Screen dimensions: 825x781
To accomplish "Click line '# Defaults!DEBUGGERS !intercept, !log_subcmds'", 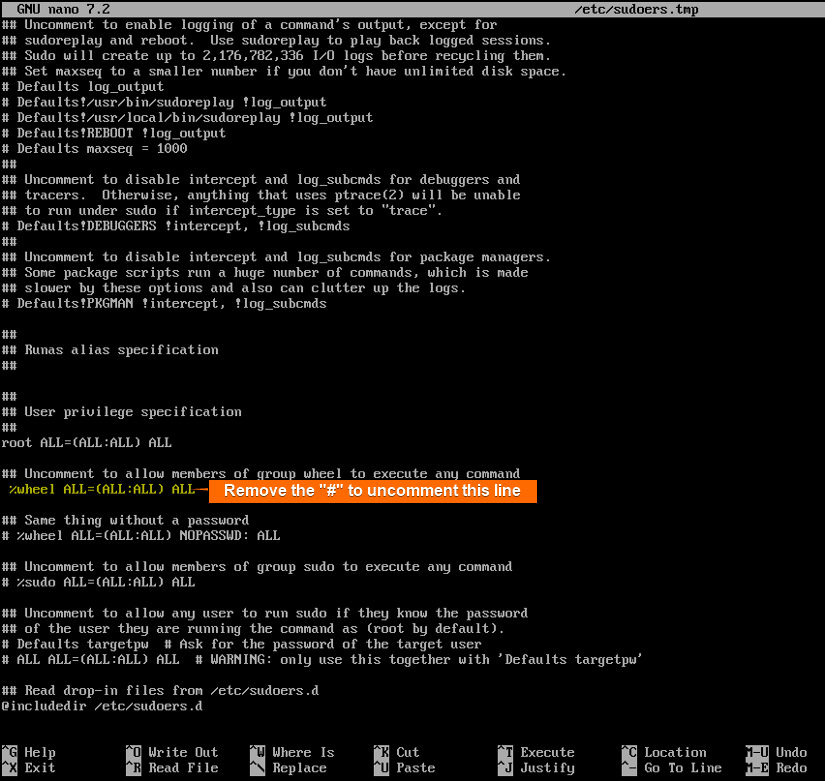I will click(x=176, y=226).
